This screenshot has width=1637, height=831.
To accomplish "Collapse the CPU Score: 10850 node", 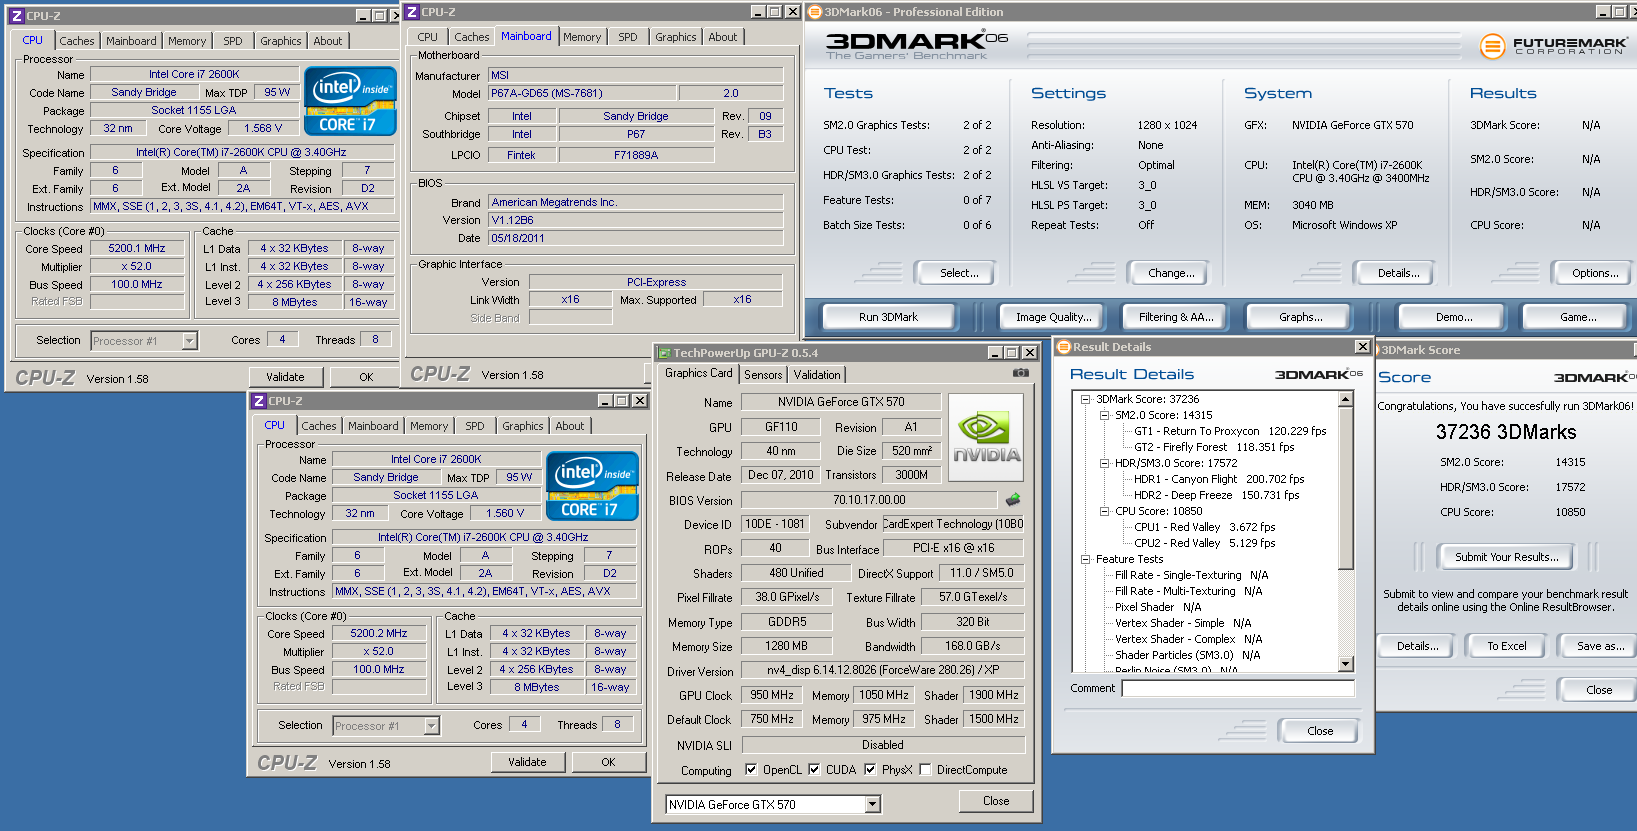I will (1104, 511).
